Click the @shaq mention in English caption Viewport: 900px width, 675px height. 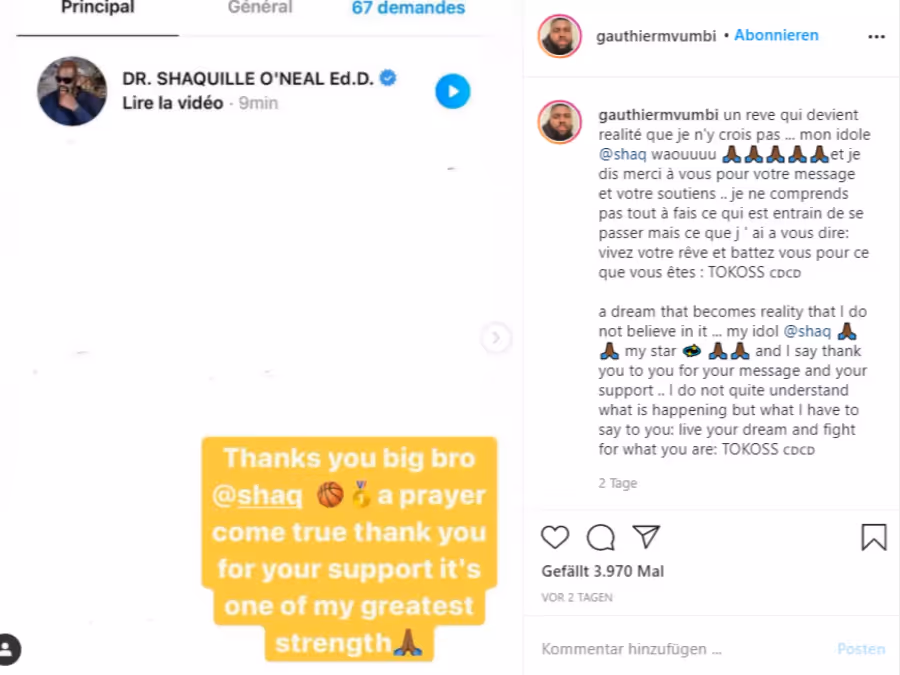click(x=807, y=331)
